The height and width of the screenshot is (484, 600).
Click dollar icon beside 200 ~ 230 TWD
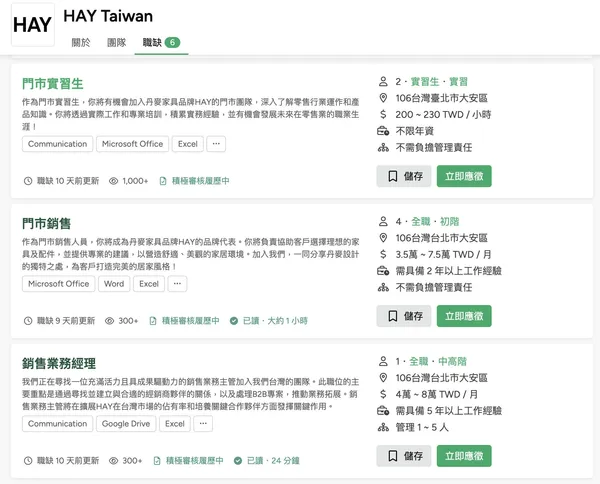click(x=383, y=114)
